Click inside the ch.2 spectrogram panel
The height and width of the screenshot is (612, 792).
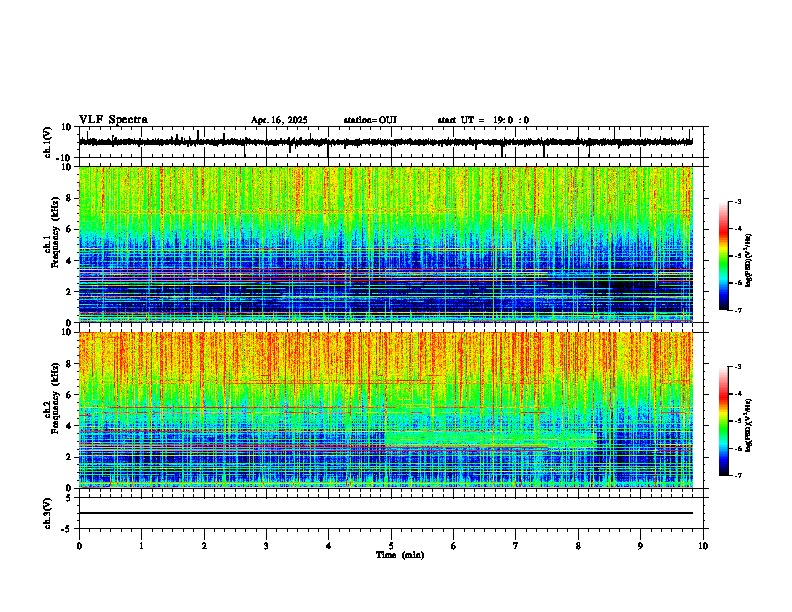pos(385,410)
